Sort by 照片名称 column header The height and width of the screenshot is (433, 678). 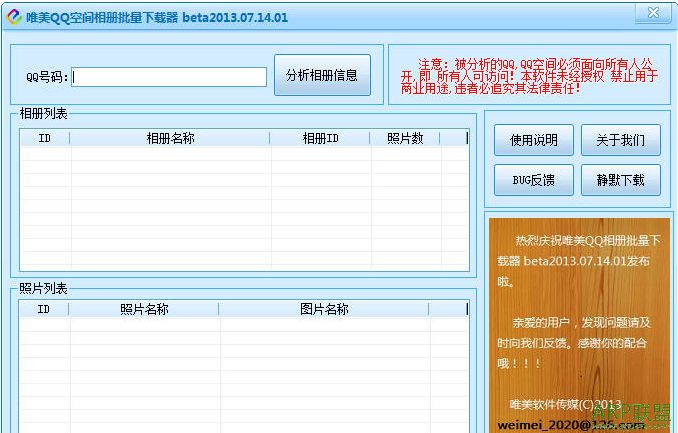144,309
